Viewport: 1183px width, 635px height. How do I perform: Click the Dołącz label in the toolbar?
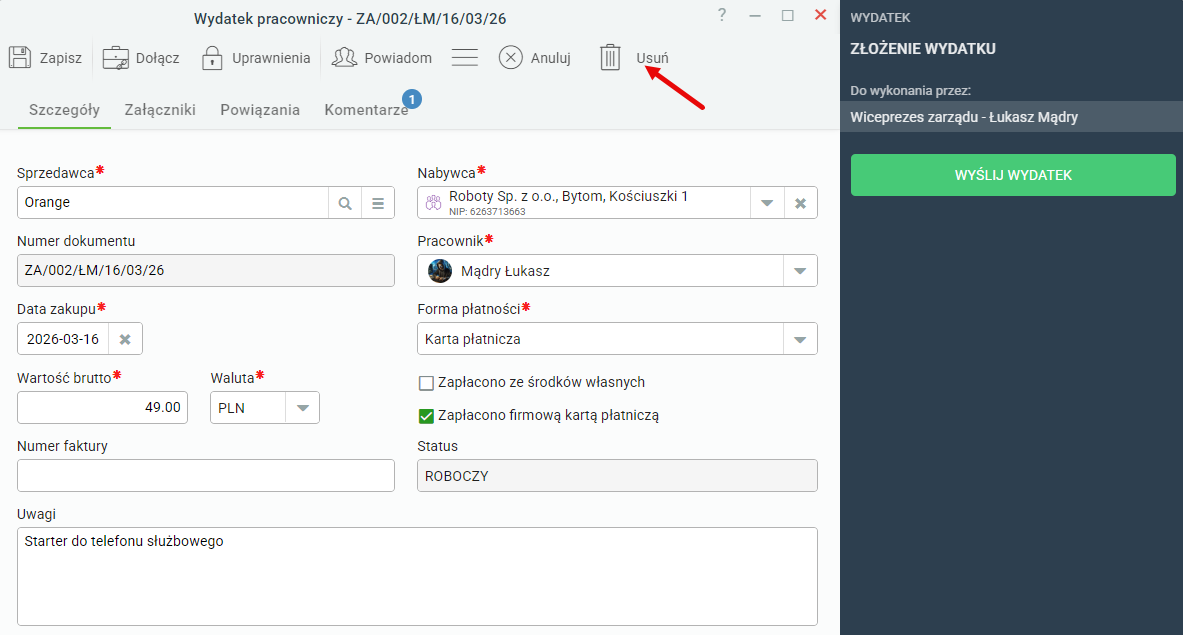click(158, 58)
